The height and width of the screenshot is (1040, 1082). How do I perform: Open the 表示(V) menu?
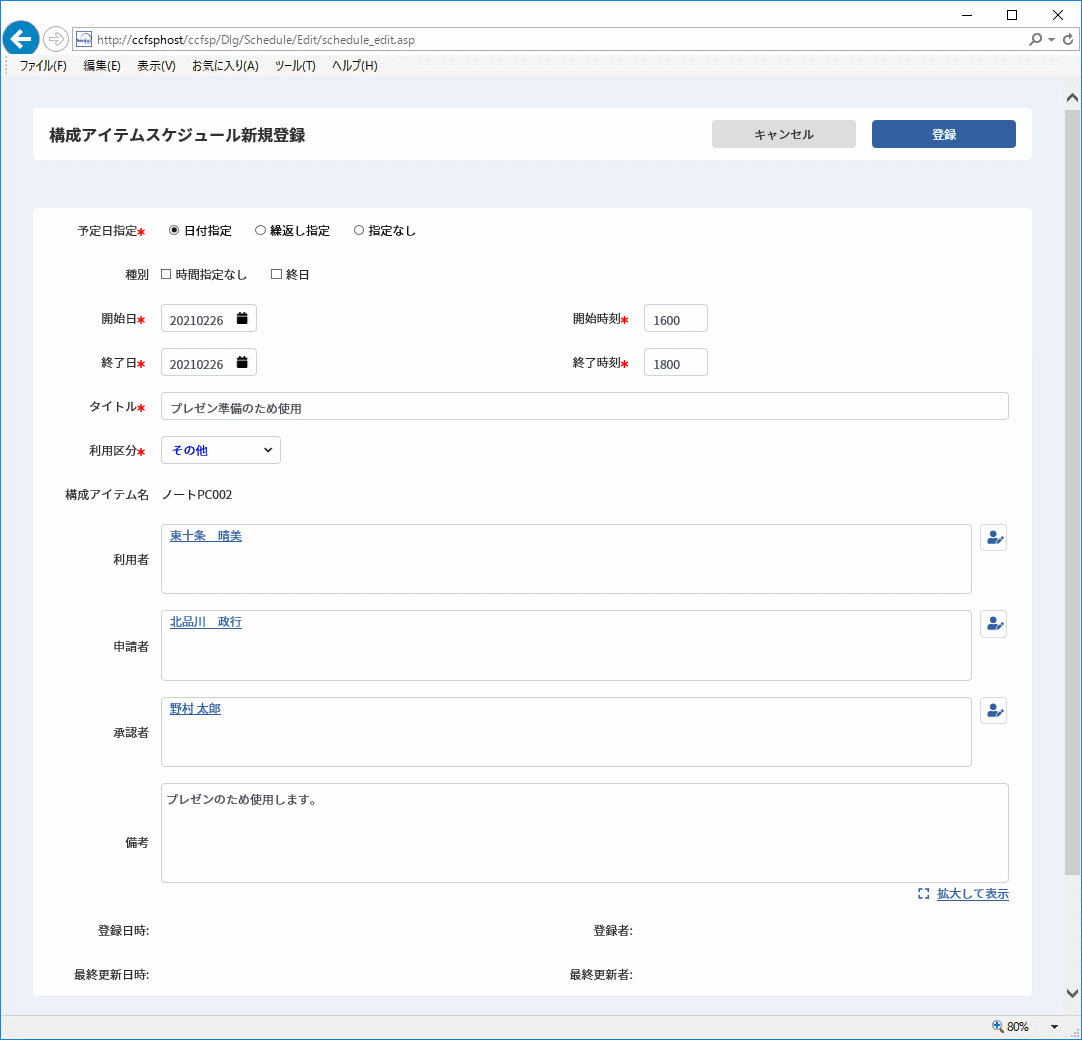click(x=156, y=66)
